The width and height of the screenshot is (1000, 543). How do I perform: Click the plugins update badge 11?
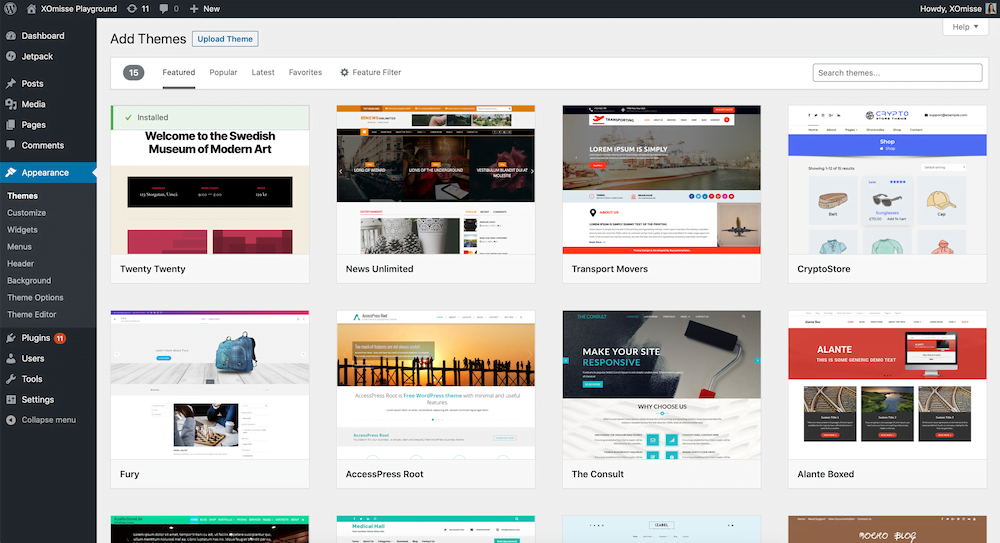pos(60,338)
